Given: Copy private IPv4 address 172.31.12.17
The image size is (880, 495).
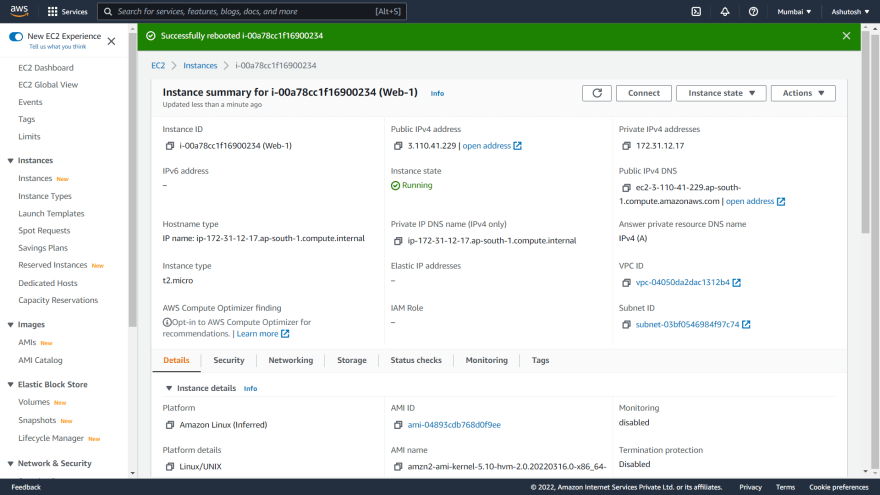Looking at the screenshot, I should 626,146.
